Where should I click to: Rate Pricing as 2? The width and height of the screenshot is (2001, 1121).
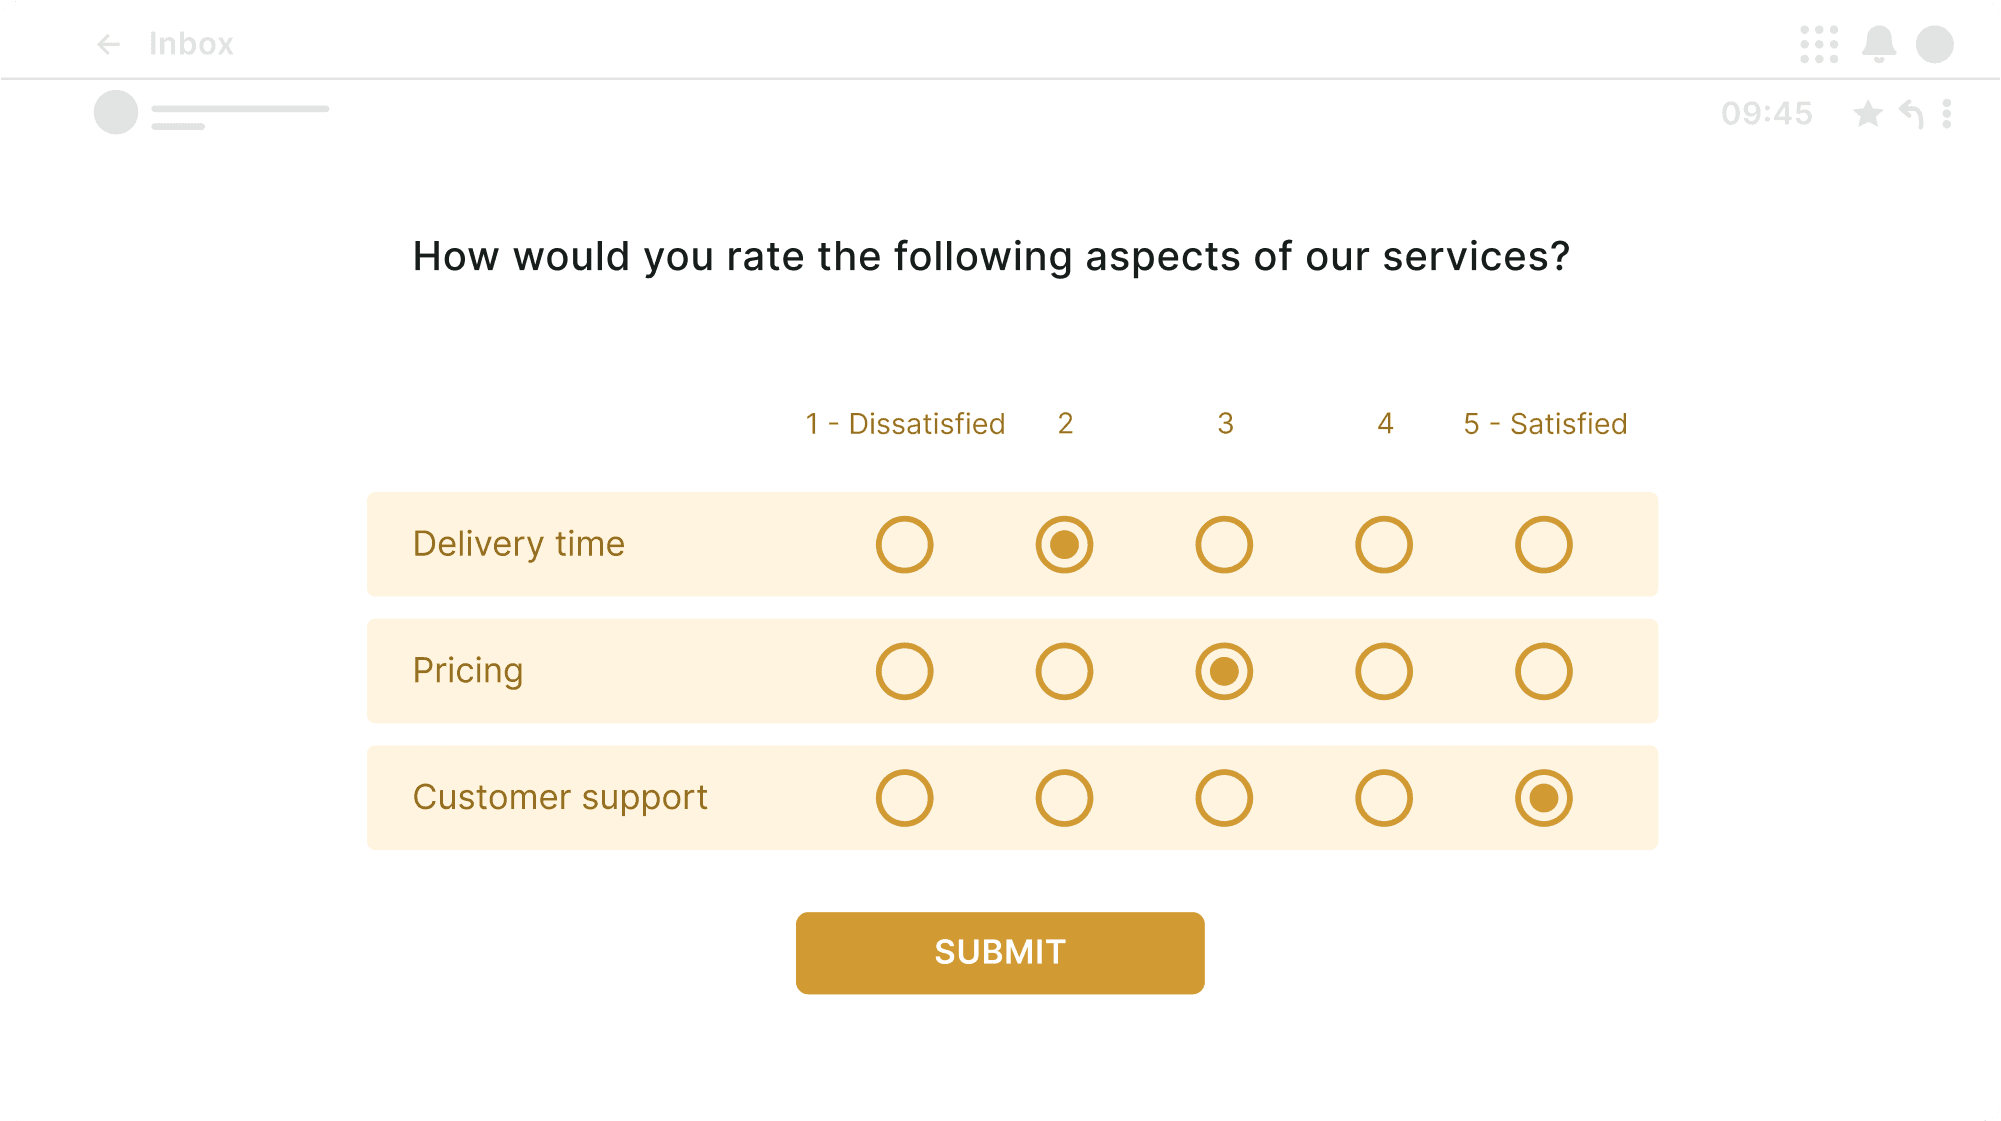(1065, 671)
